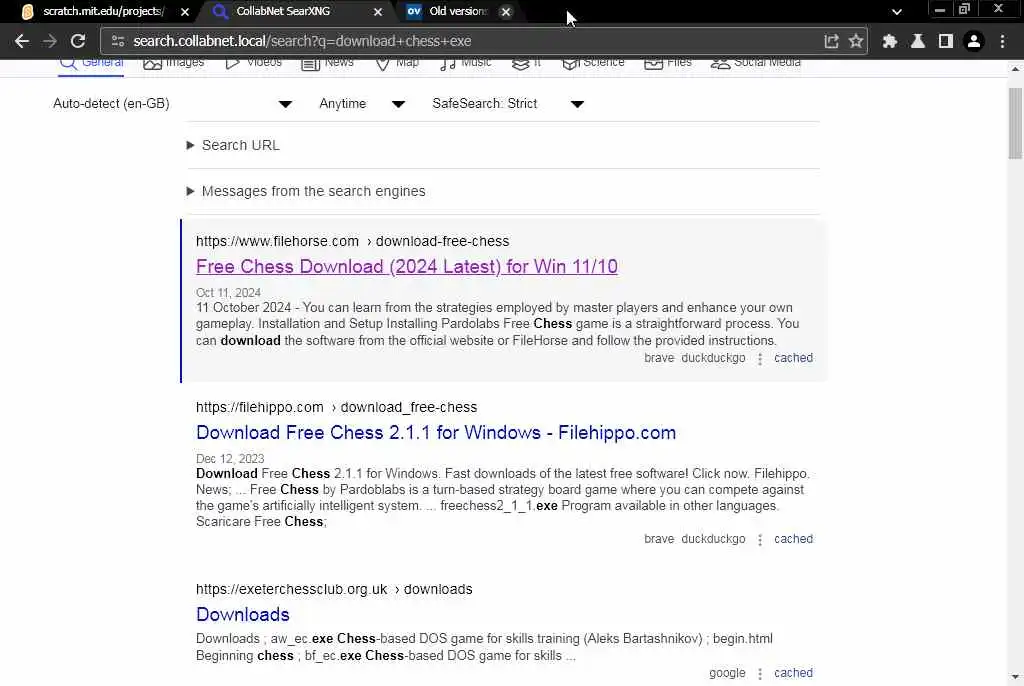Image resolution: width=1024 pixels, height=686 pixels.
Task: Open cached version of filehippo result
Action: [793, 539]
